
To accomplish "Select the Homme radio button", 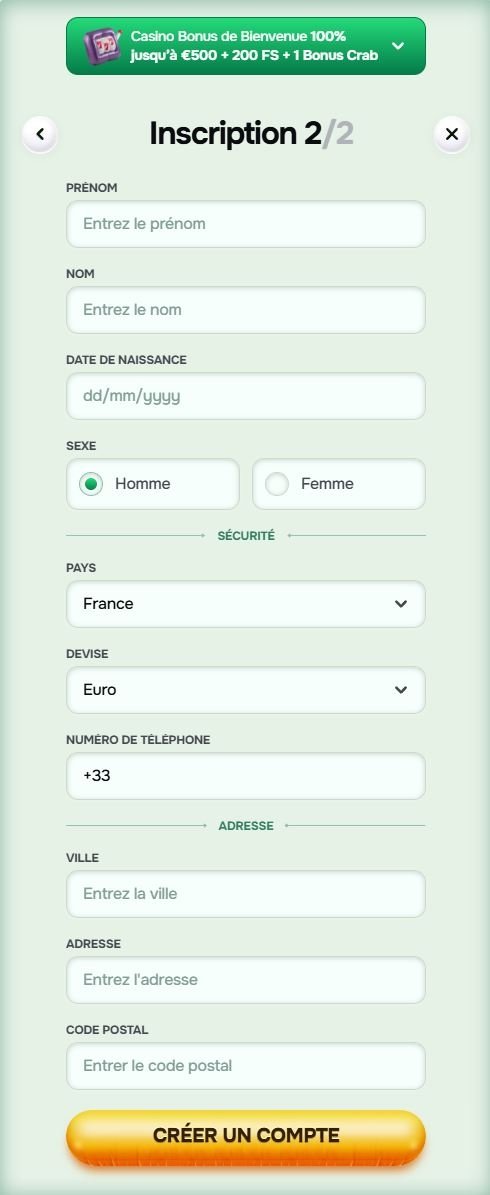I will click(91, 484).
